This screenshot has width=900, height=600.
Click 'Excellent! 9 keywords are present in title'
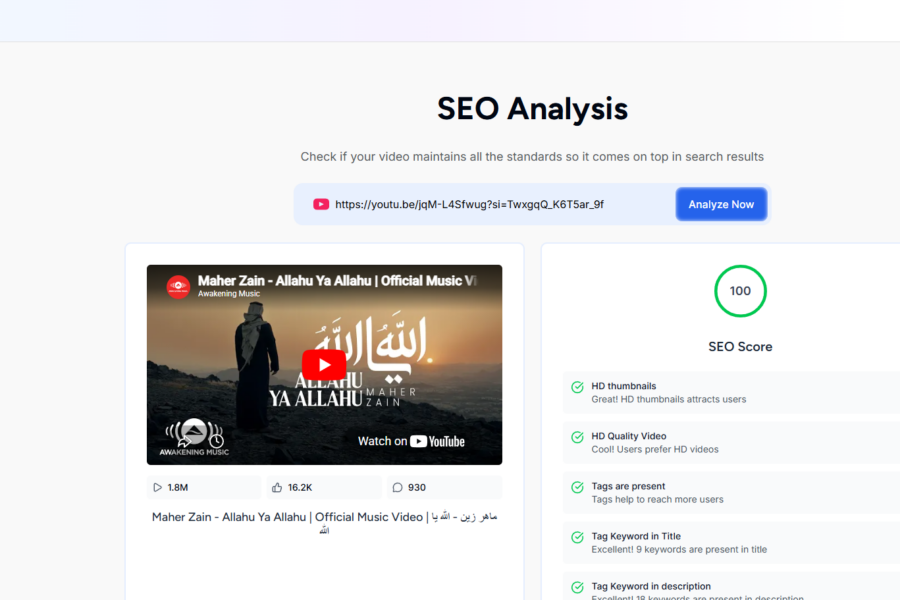coord(679,549)
